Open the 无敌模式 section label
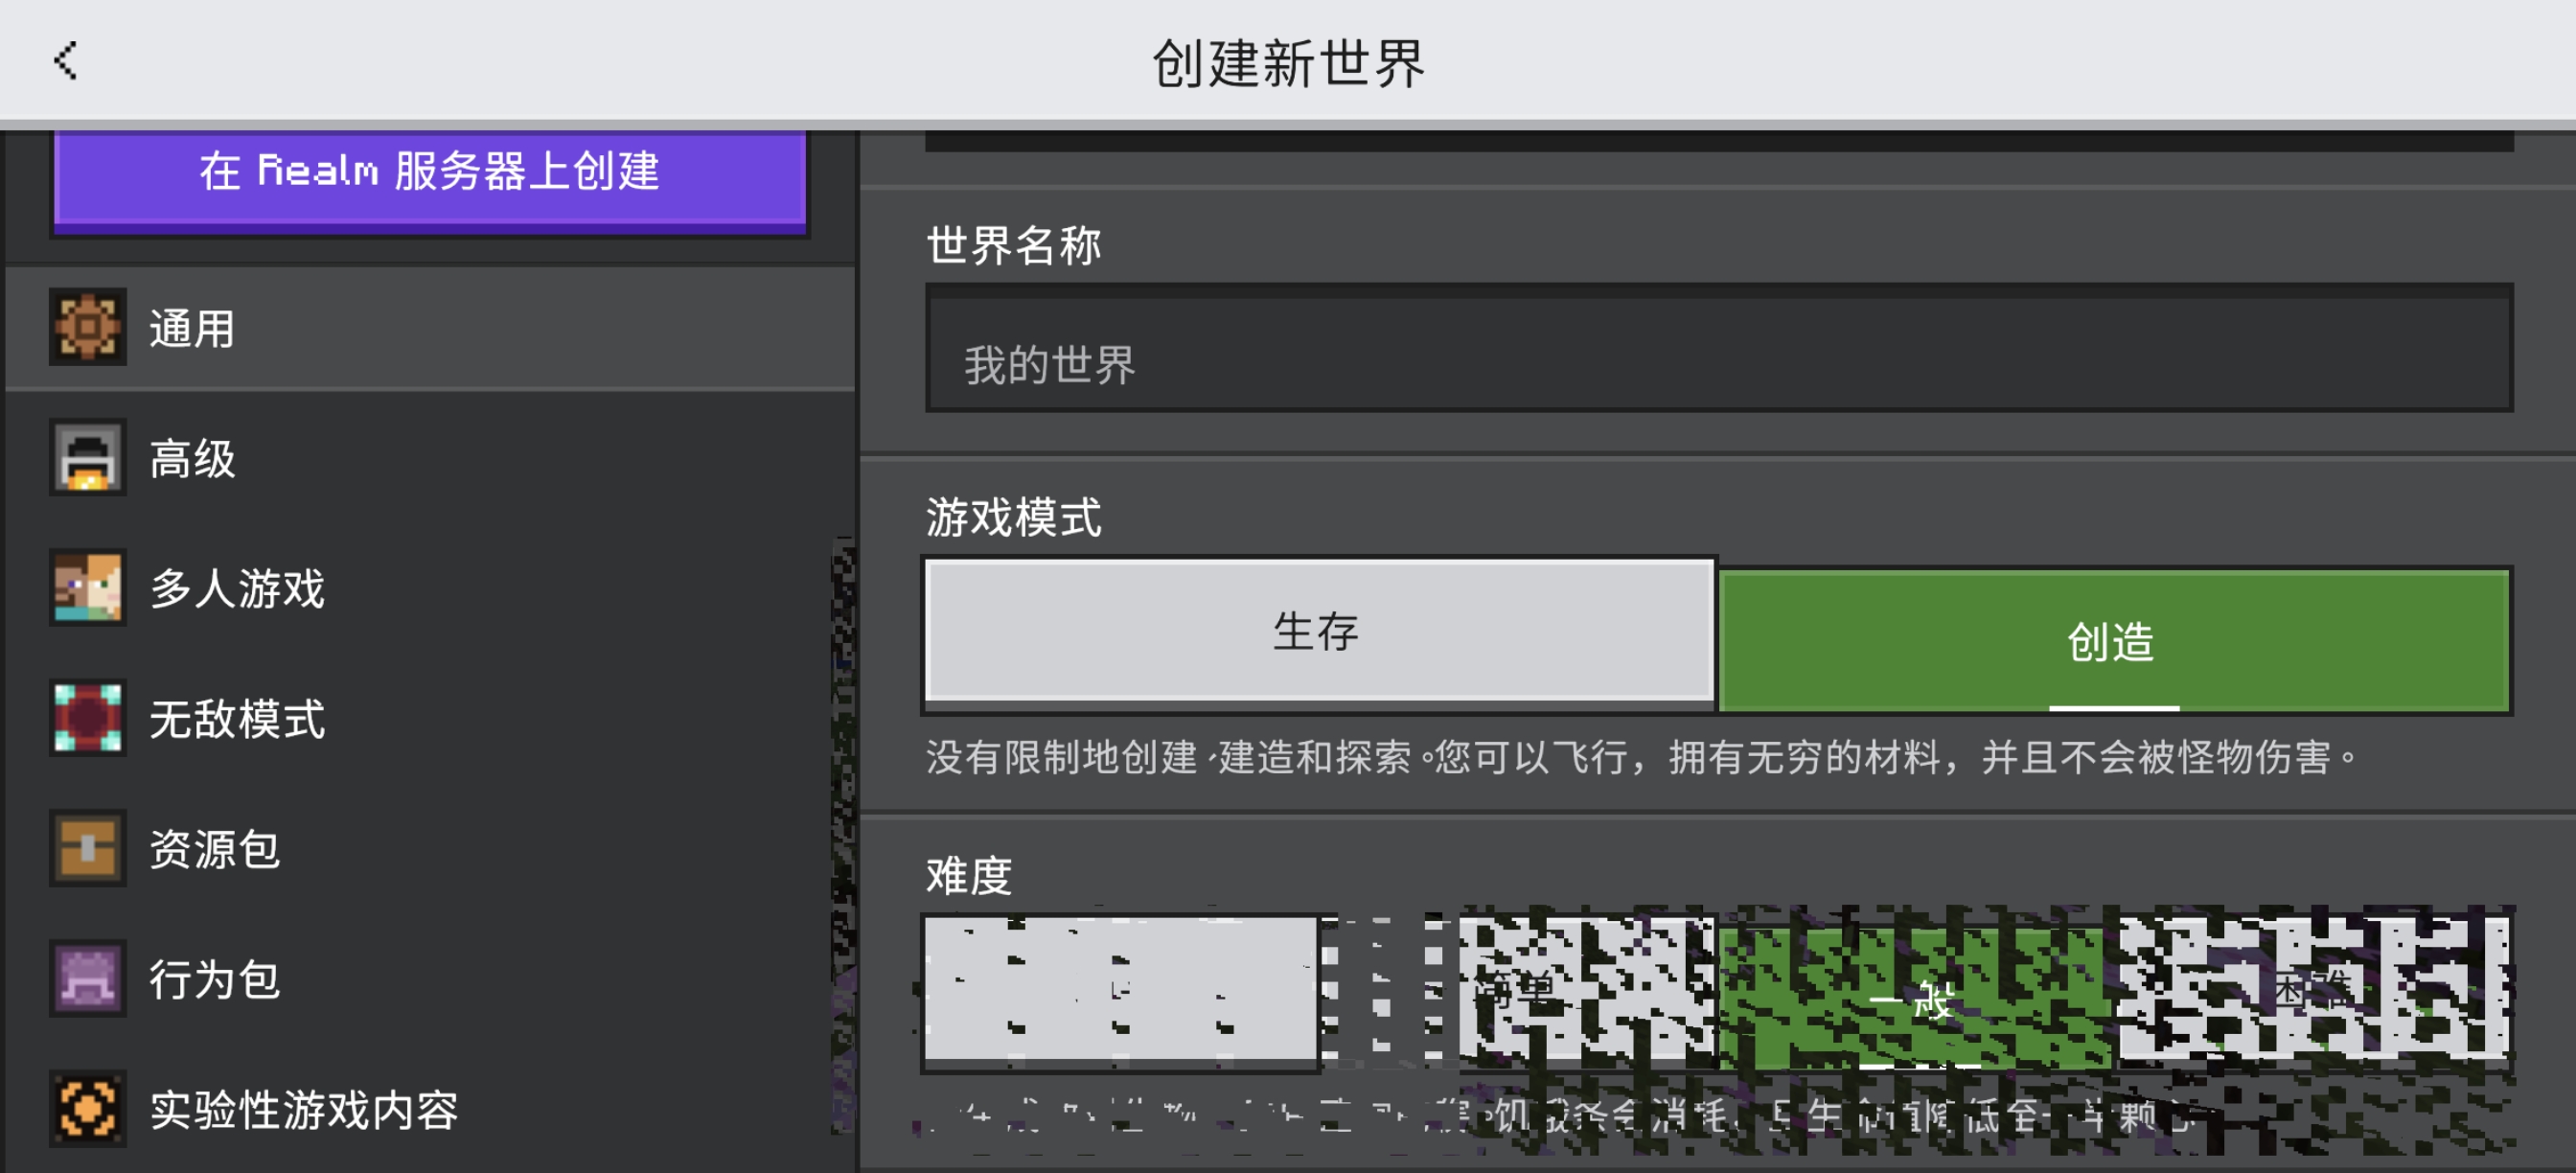The image size is (2576, 1173). (x=238, y=719)
